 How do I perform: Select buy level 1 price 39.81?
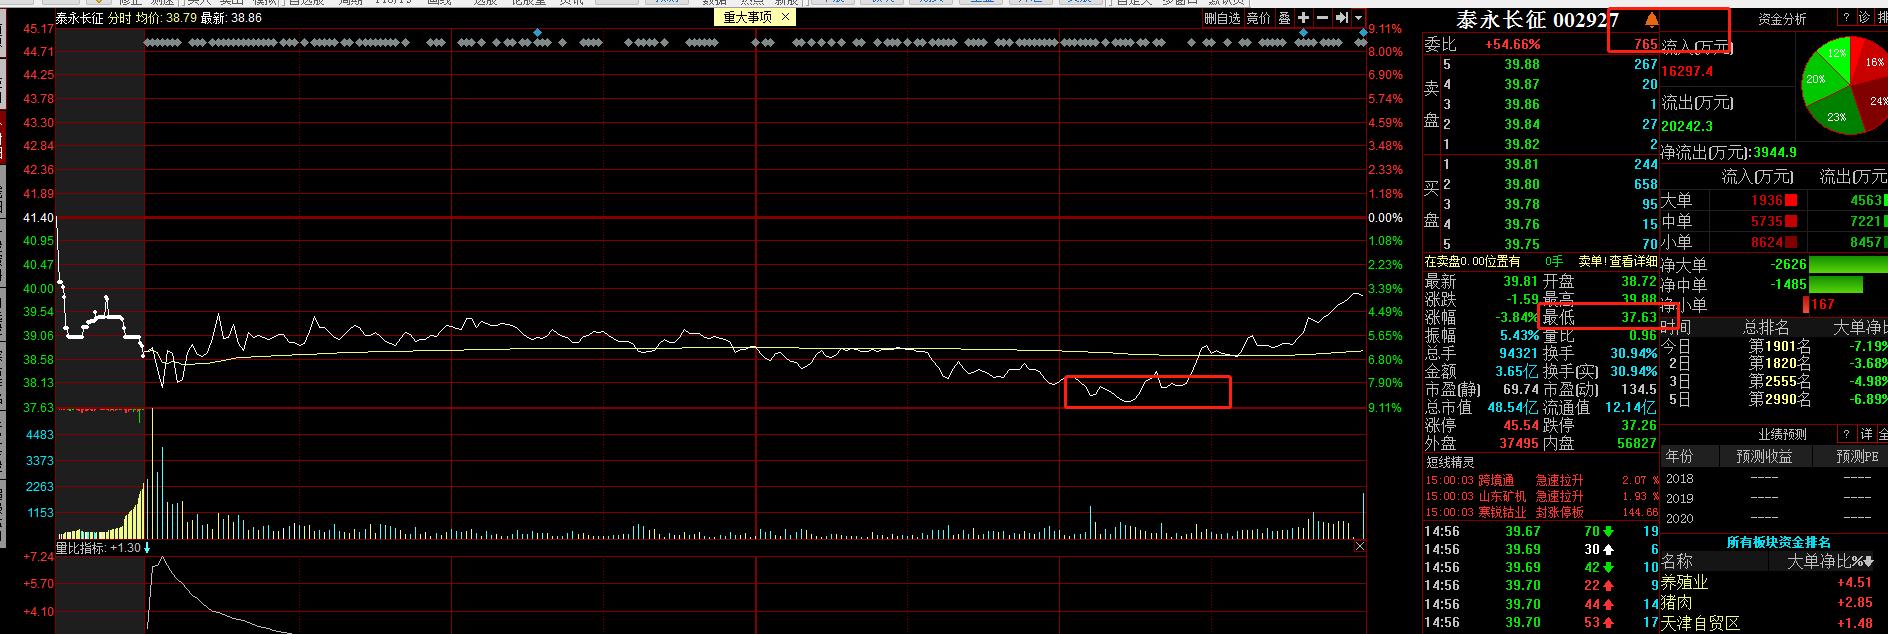[x=1522, y=164]
